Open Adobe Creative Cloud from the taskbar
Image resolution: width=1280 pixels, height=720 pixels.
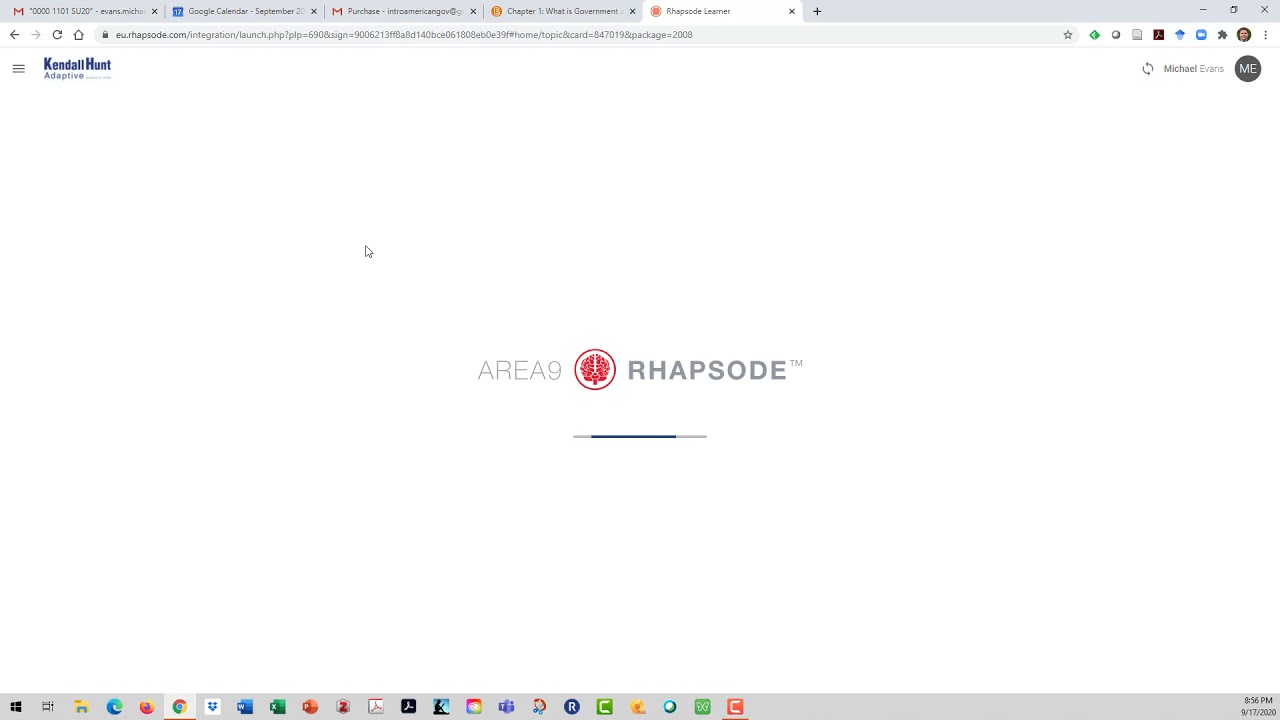[474, 707]
